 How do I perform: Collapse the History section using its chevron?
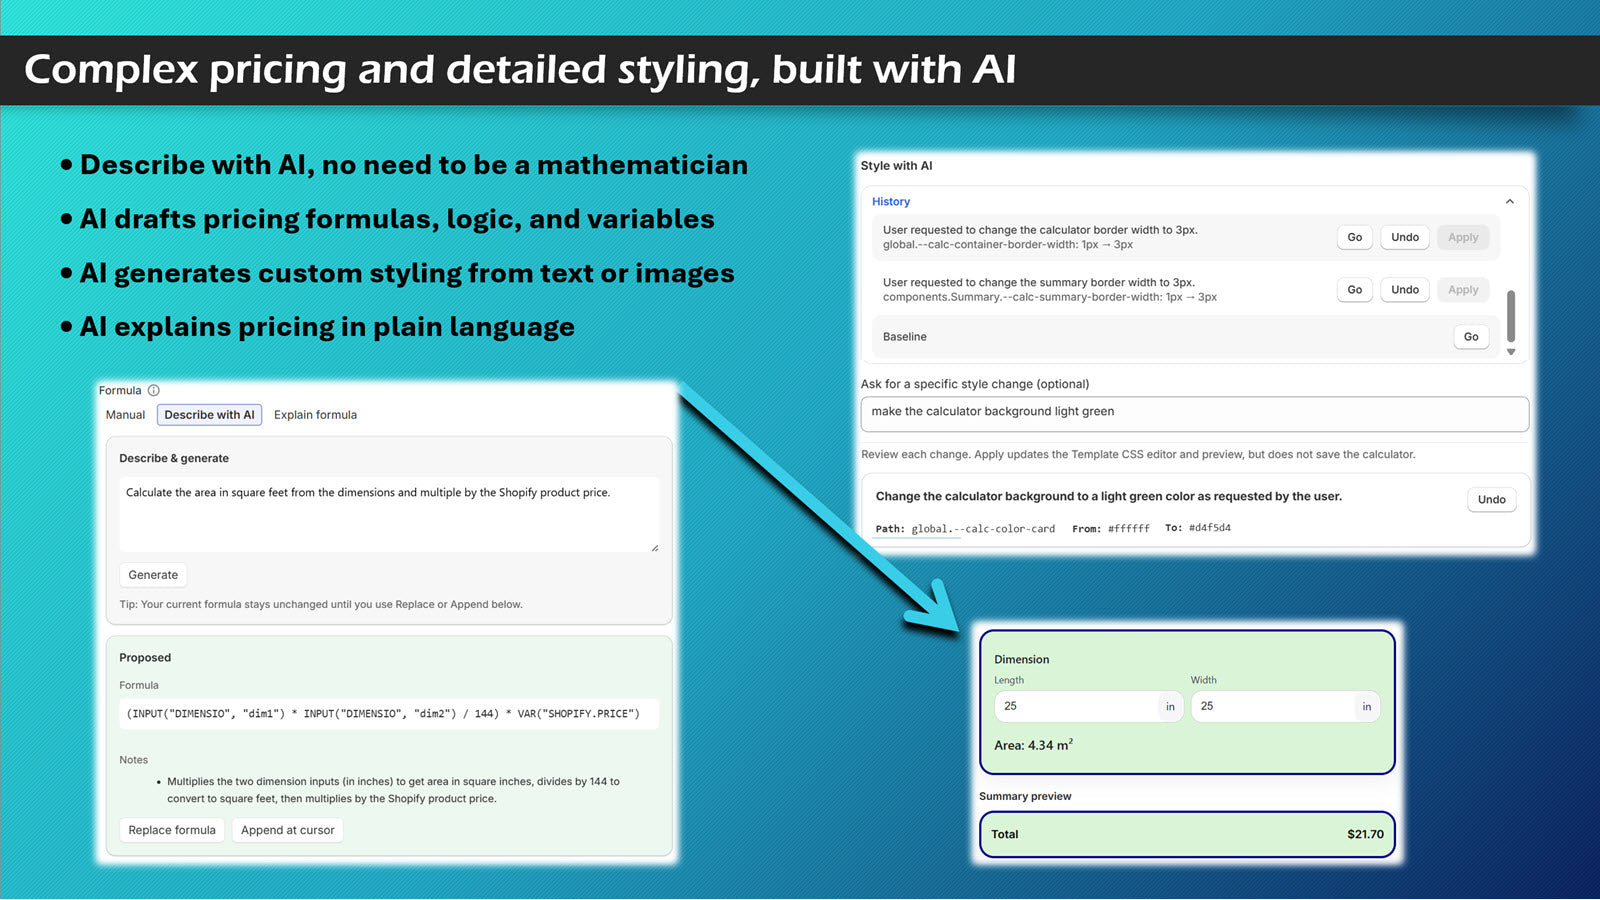(1510, 201)
